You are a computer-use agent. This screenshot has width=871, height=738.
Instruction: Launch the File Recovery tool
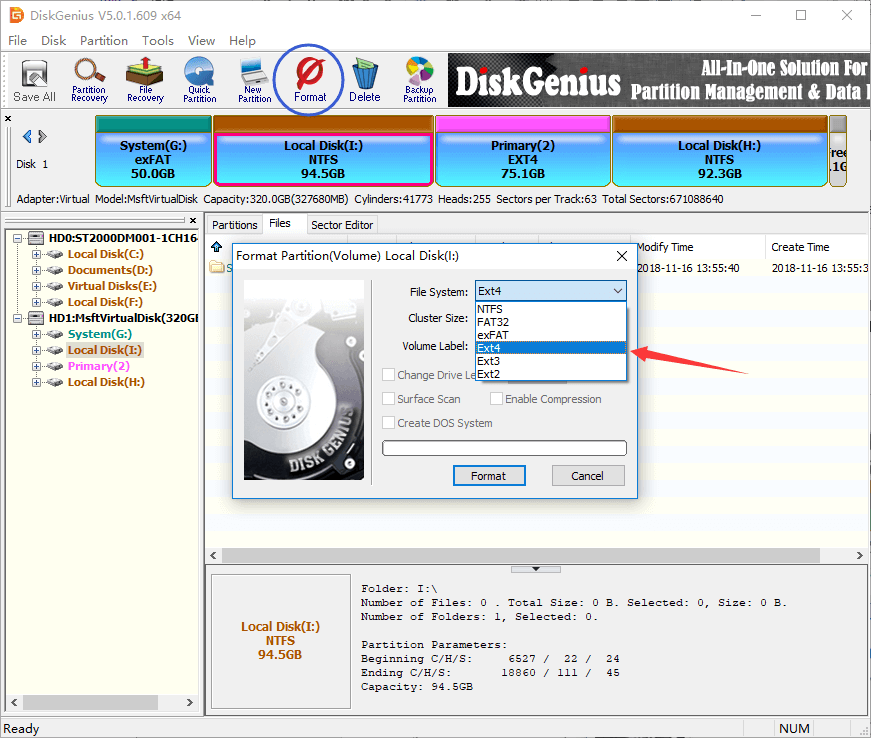[145, 80]
